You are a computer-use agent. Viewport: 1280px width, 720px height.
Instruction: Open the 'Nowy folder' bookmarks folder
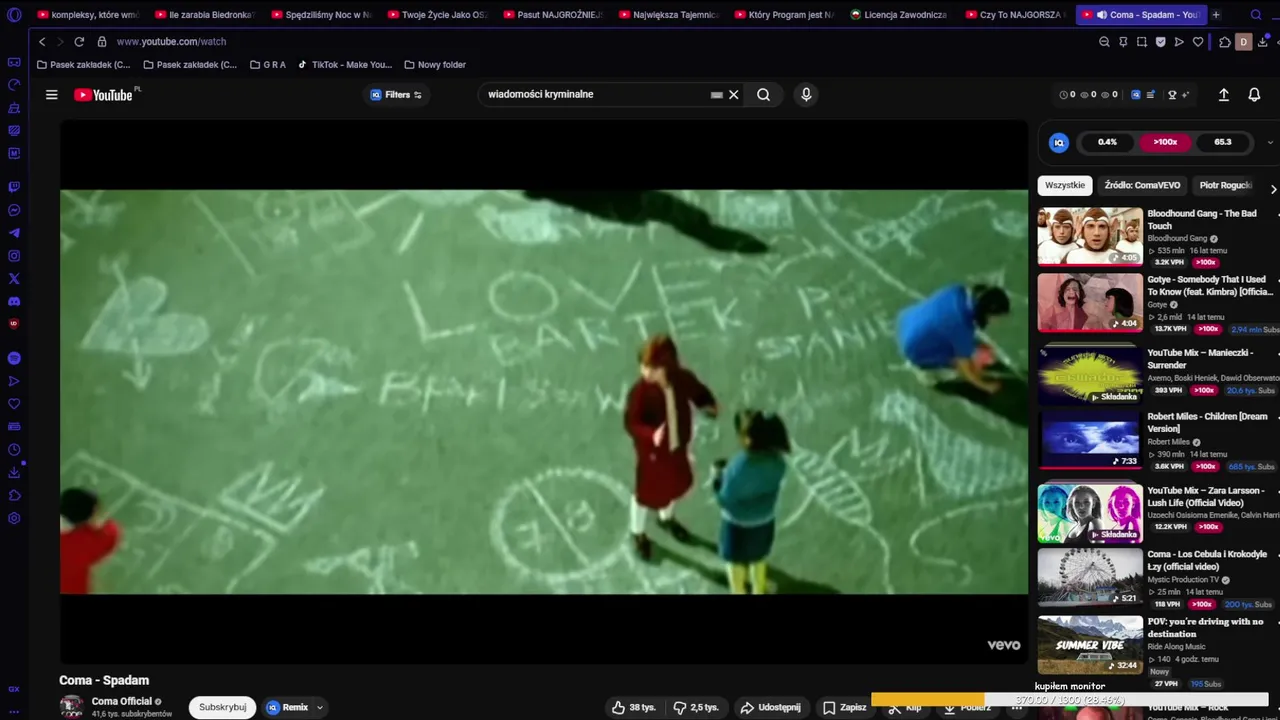tap(435, 65)
